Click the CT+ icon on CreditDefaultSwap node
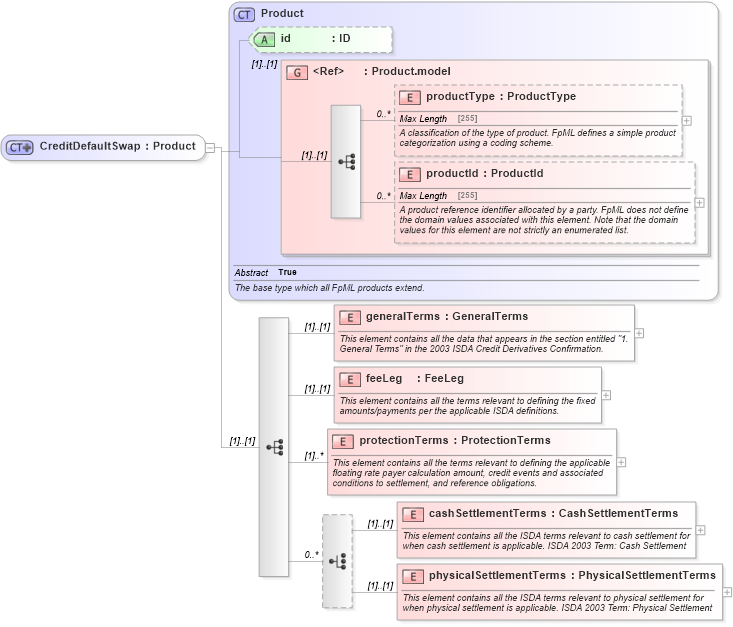 click(19, 147)
